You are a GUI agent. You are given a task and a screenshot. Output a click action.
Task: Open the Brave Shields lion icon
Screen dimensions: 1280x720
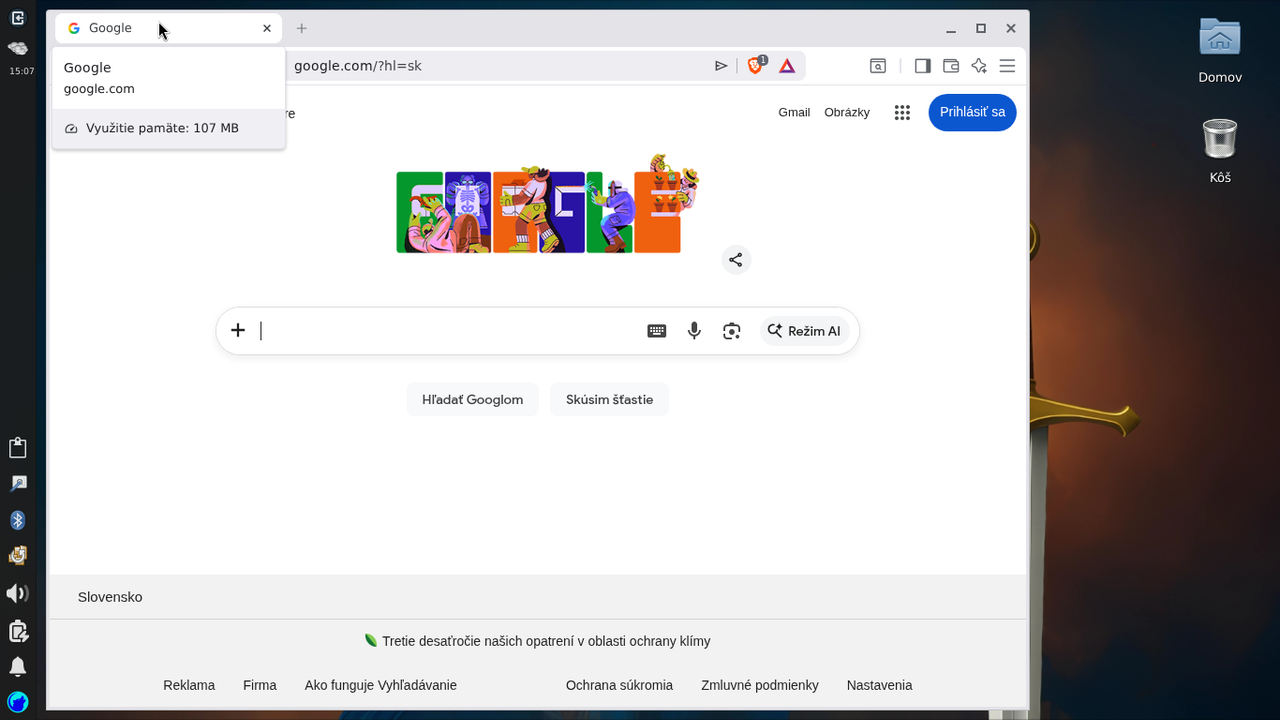755,66
